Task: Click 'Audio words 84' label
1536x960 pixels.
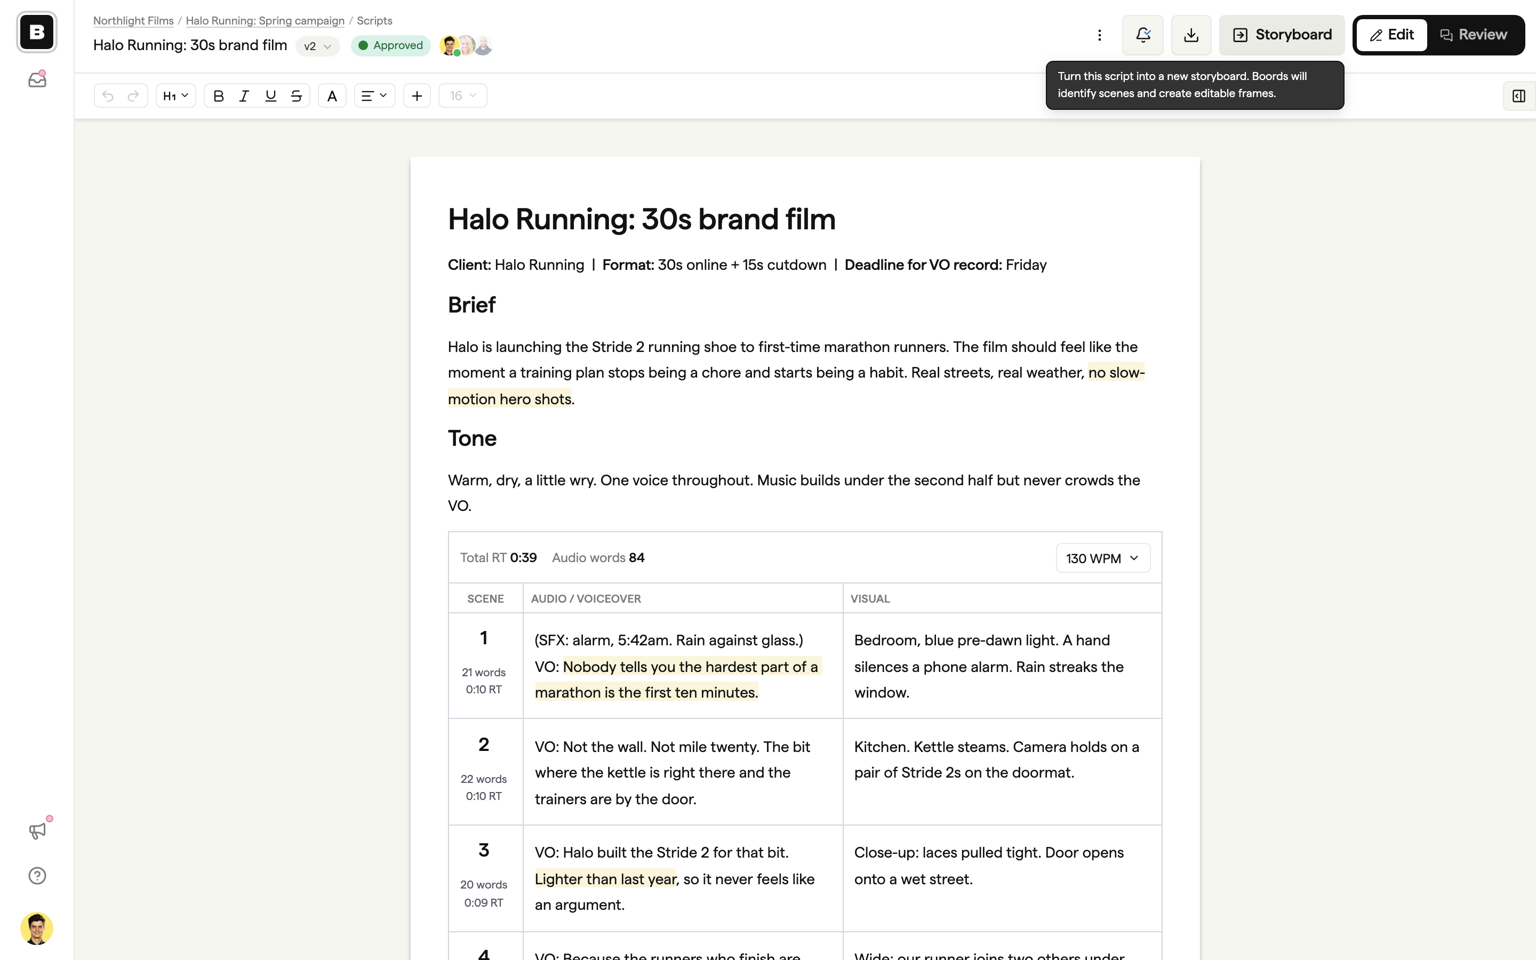Action: point(598,558)
